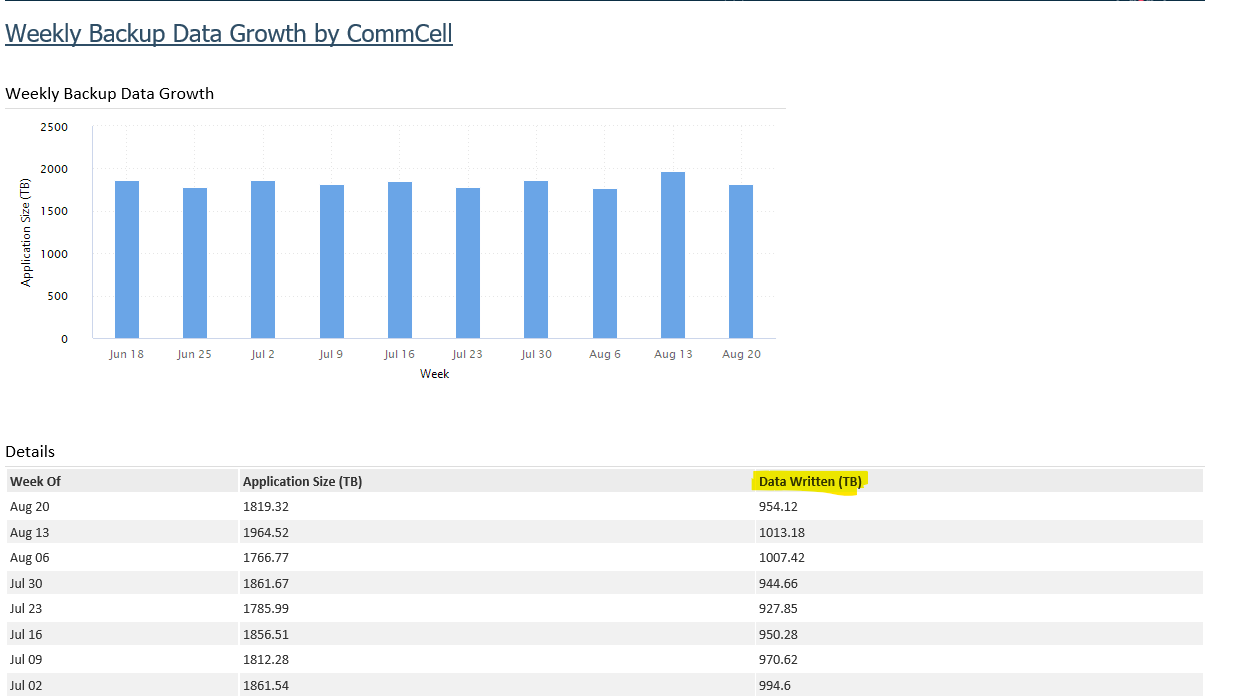Click the Application Size (TB) y-axis title
Viewport: 1245px width, 699px height.
pyautogui.click(x=26, y=232)
